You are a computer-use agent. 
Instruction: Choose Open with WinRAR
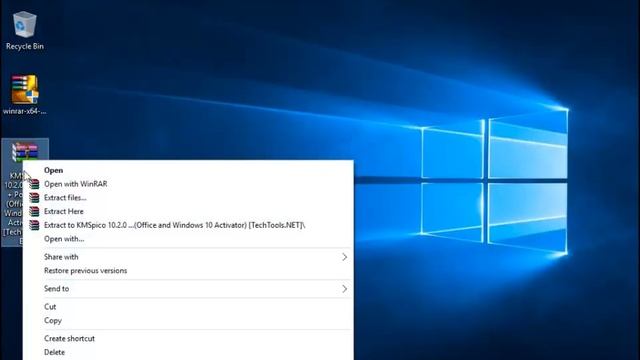(x=188, y=184)
